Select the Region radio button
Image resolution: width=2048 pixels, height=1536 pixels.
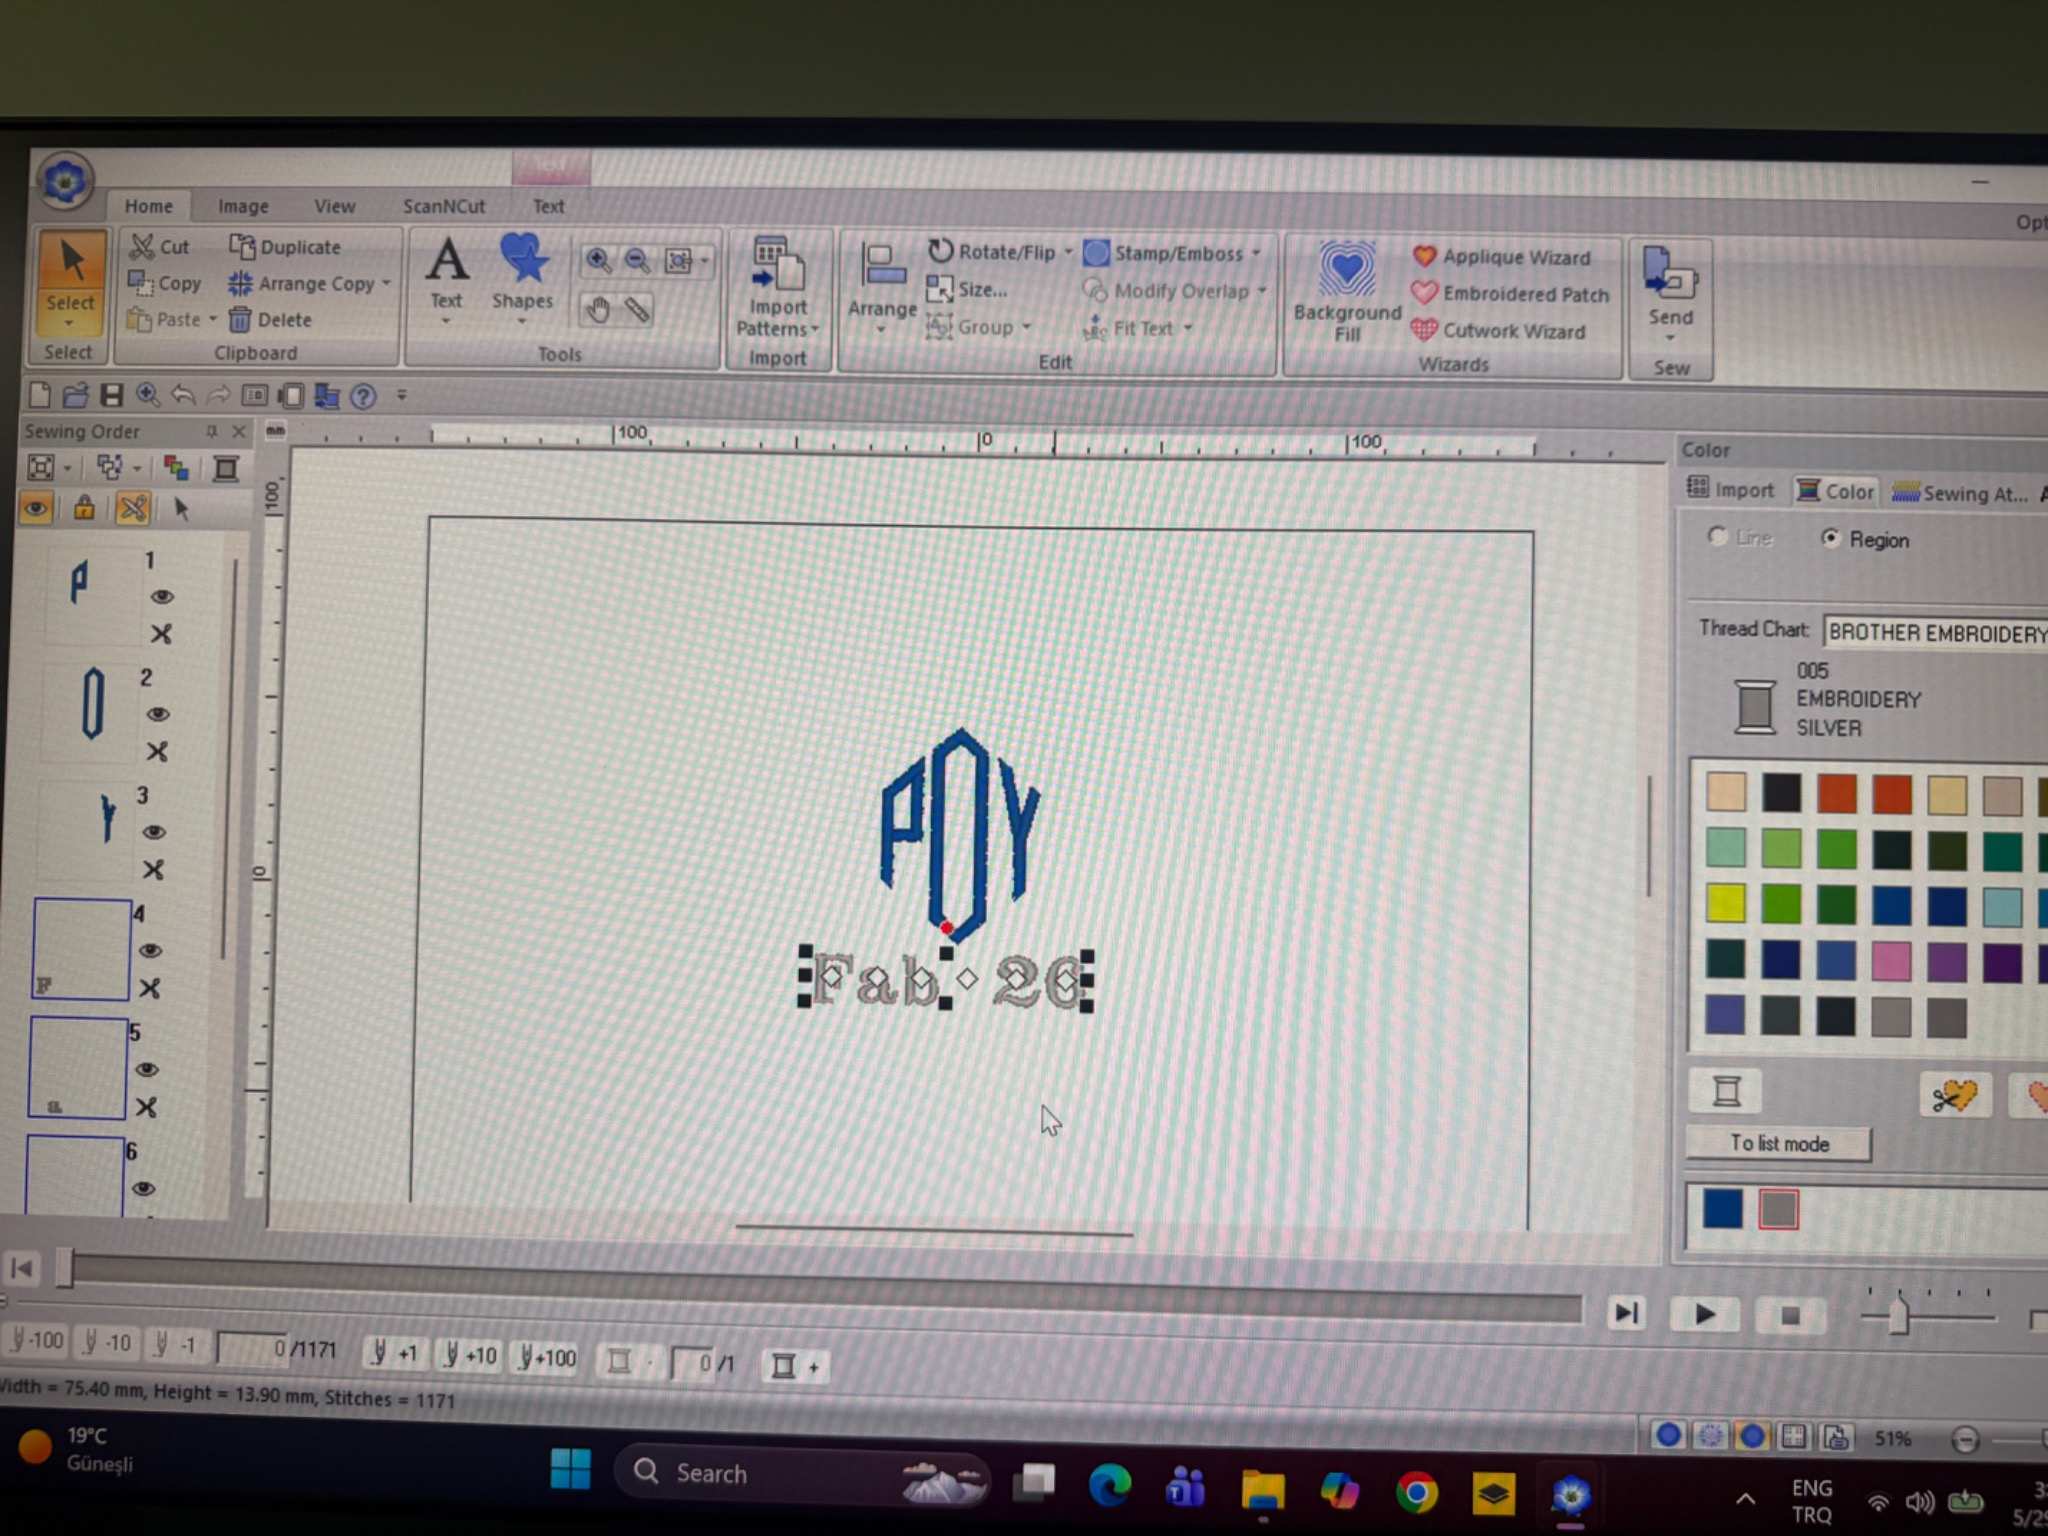pyautogui.click(x=1830, y=538)
